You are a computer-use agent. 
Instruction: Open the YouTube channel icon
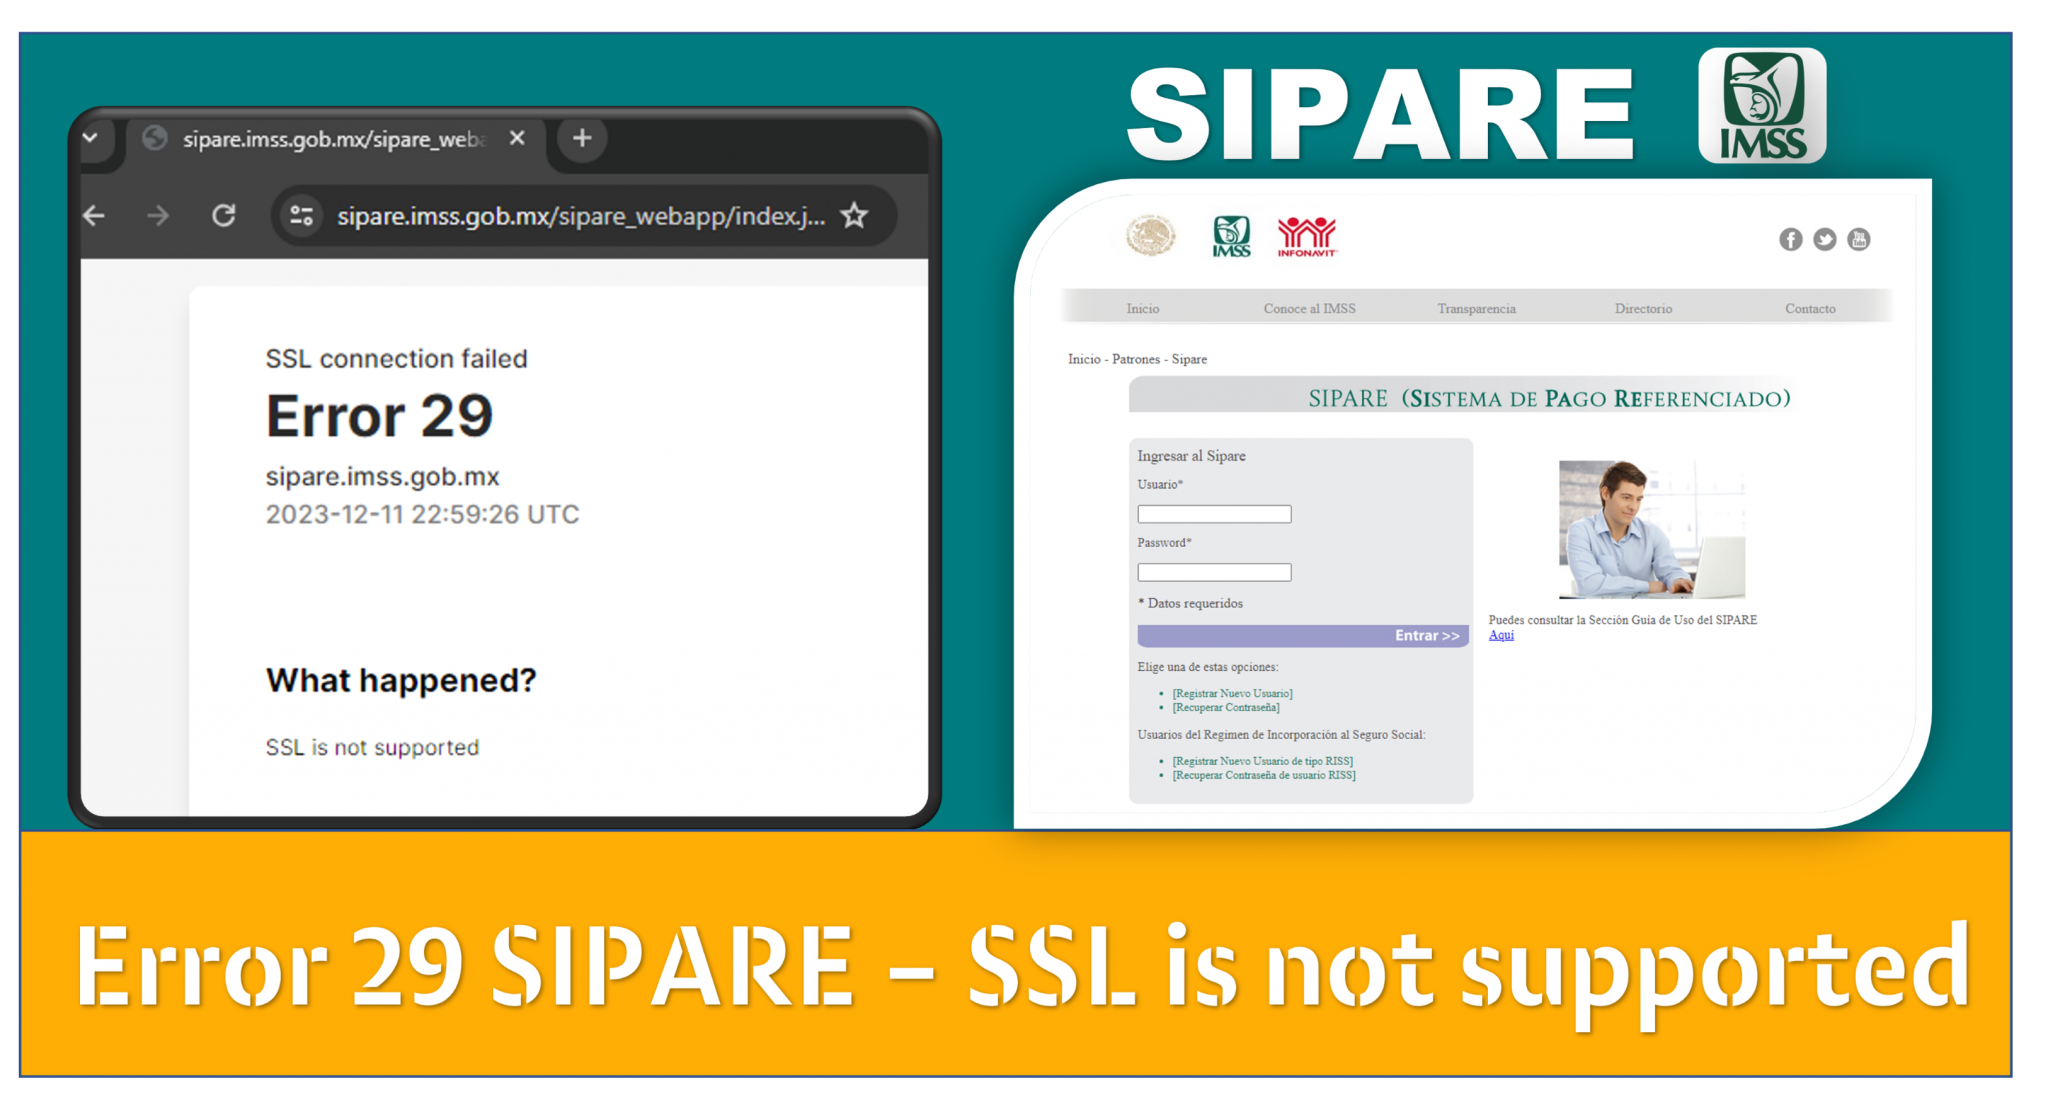click(x=1858, y=239)
